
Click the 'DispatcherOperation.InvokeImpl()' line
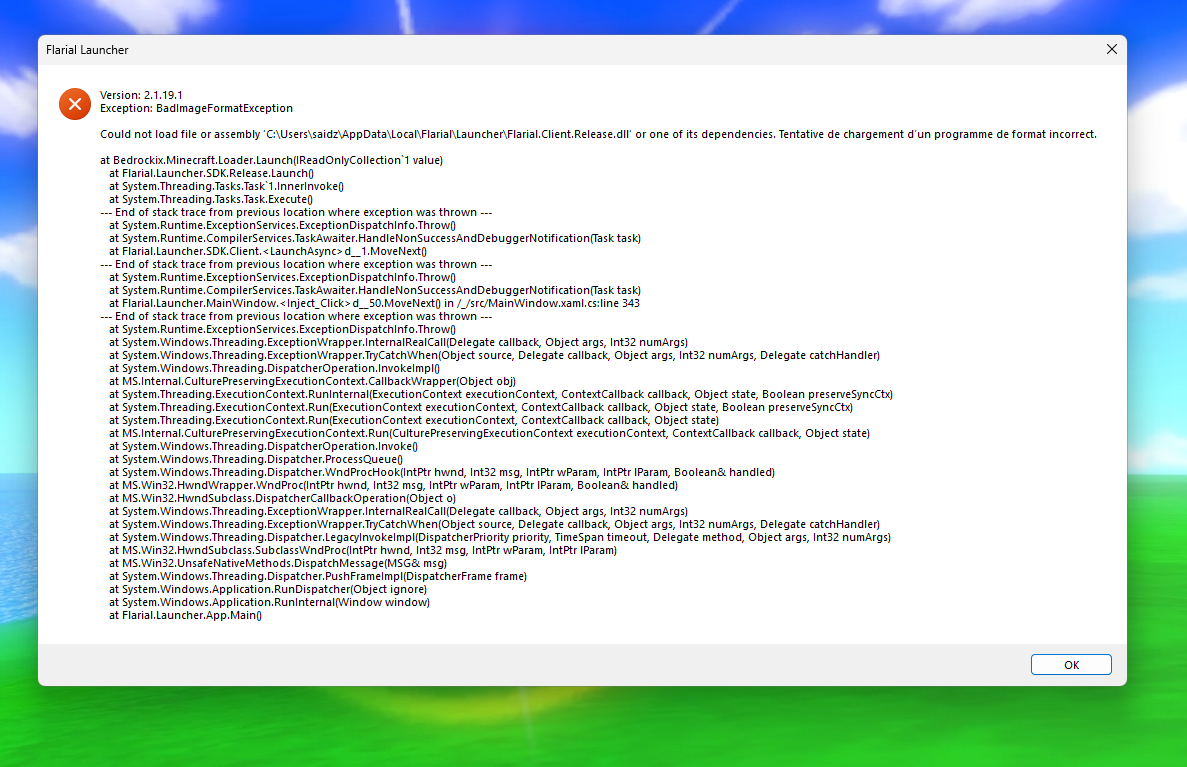coord(274,368)
